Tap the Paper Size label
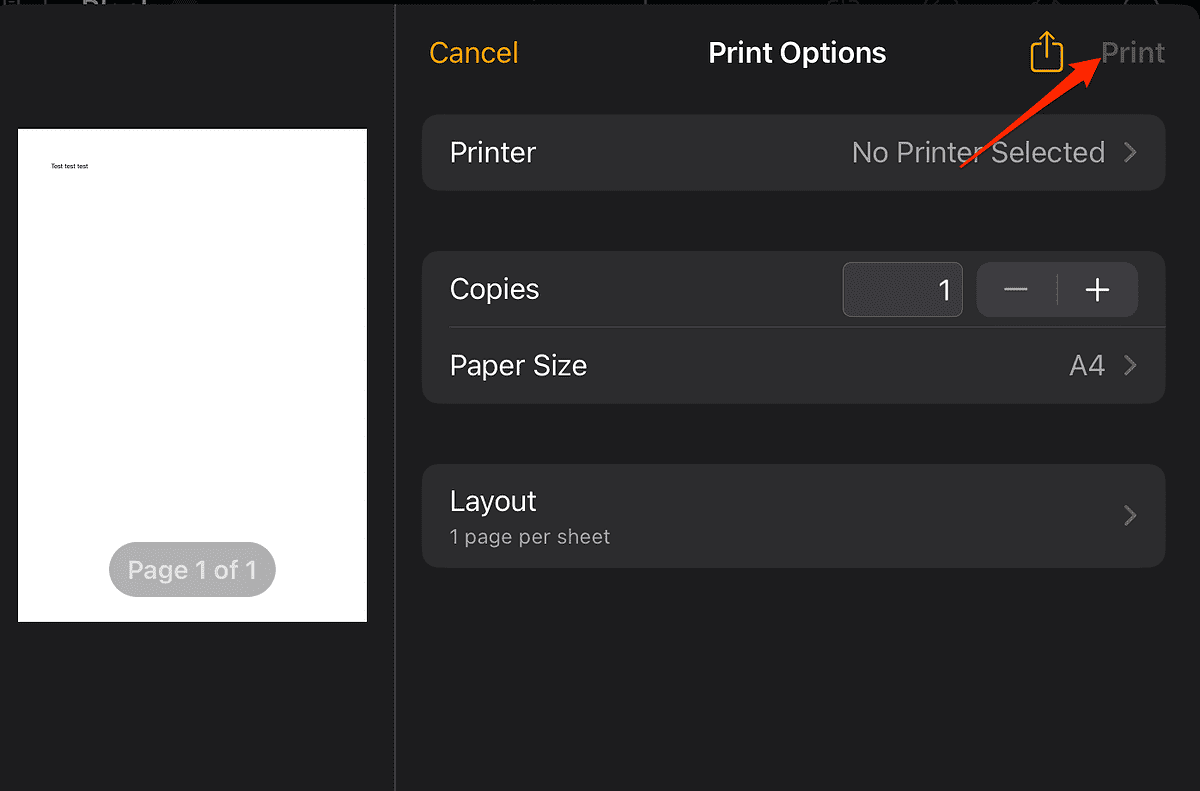The image size is (1200, 791). coord(518,365)
